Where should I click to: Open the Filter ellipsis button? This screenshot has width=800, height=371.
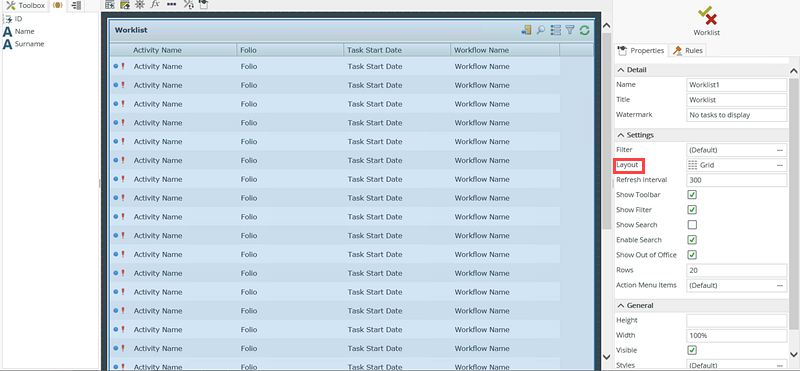click(780, 150)
